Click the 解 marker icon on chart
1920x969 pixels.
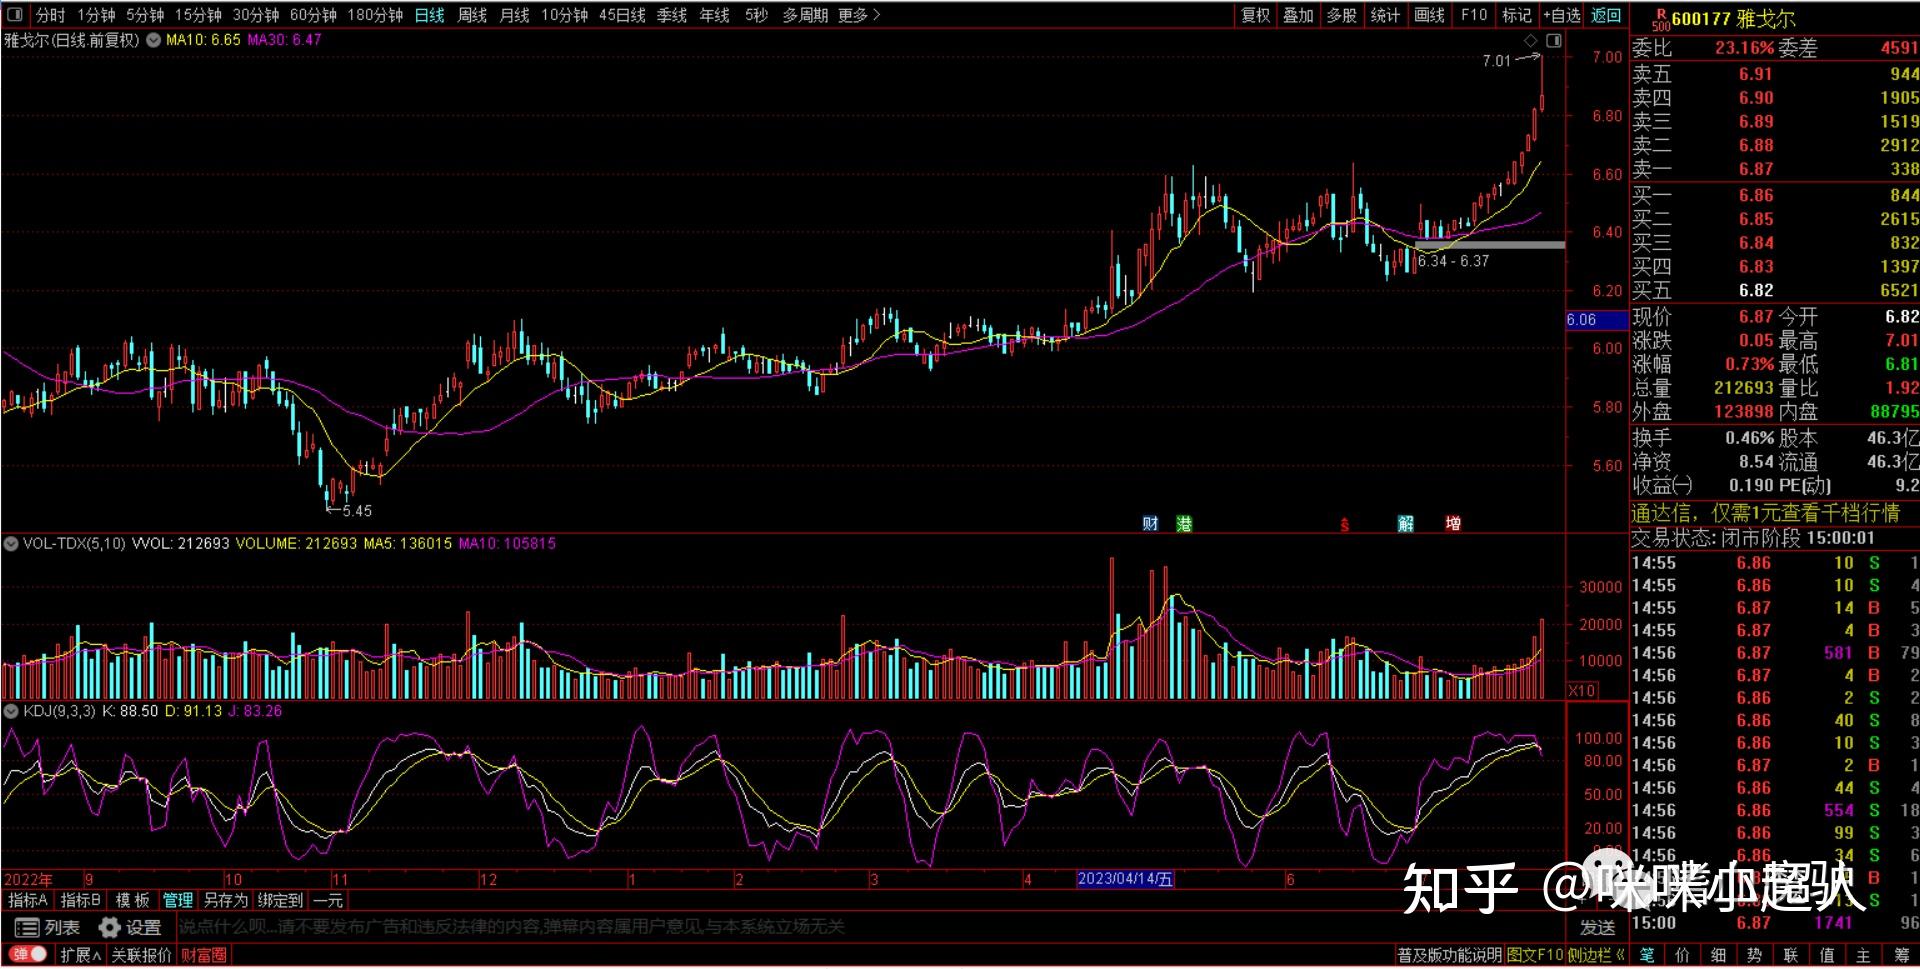1406,523
